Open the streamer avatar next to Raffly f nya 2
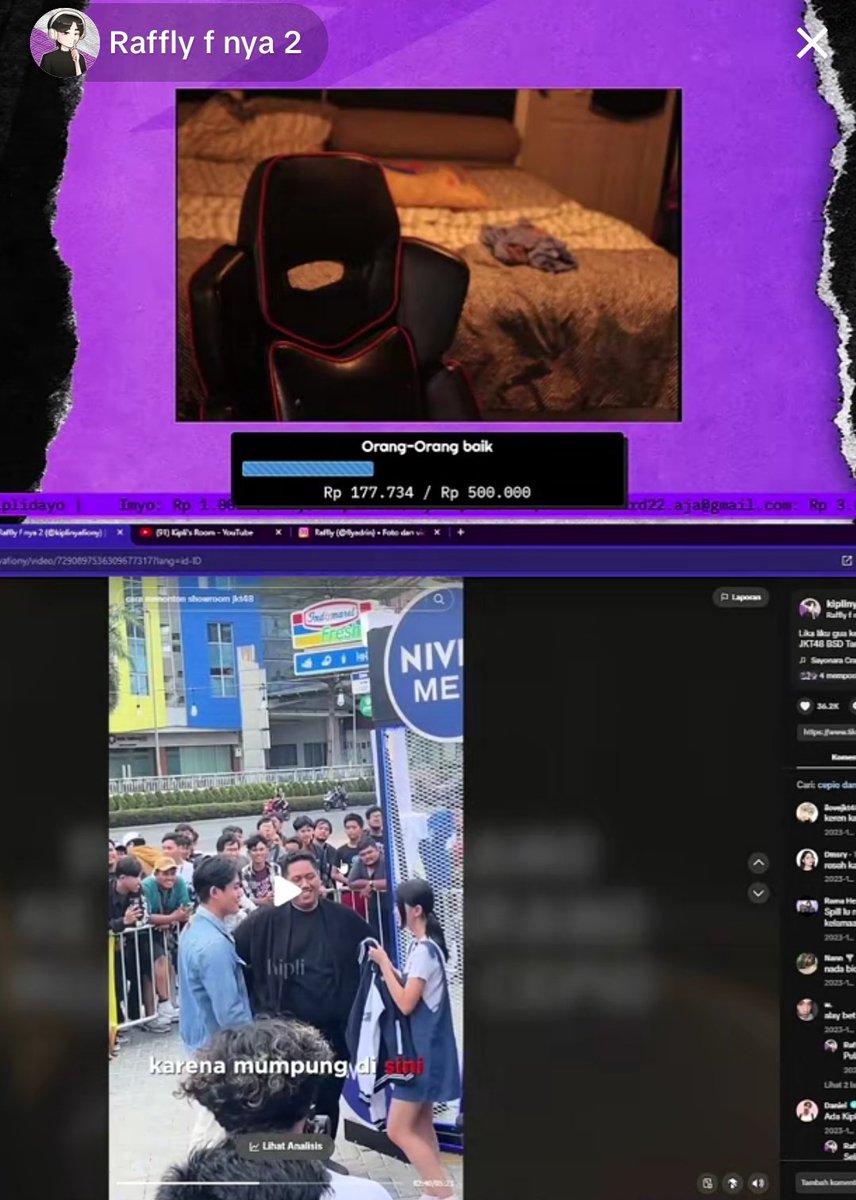 click(65, 43)
